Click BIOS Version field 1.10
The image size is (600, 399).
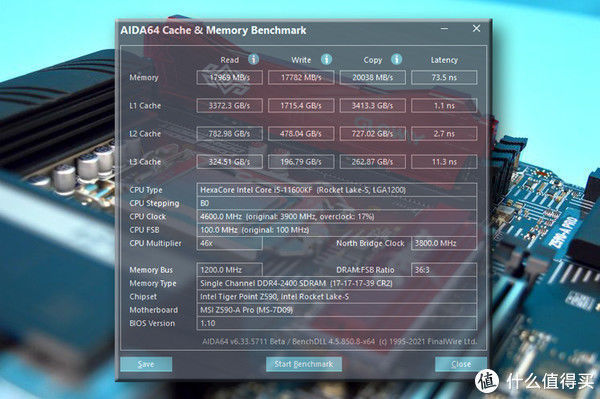[x=337, y=323]
